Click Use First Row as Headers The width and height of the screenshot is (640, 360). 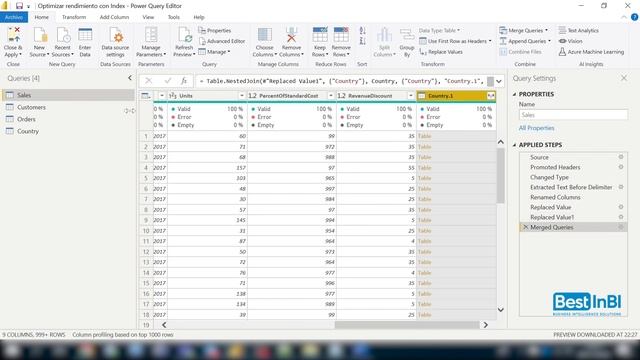point(456,41)
